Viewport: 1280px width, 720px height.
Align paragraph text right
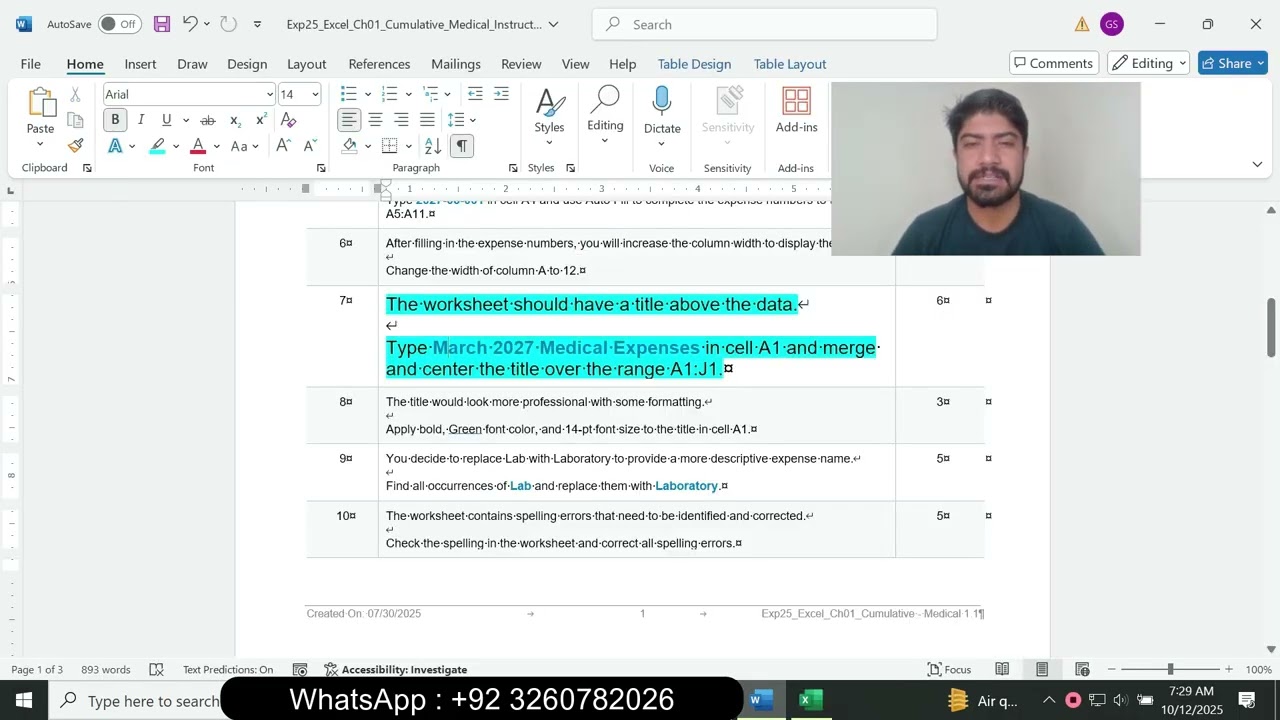click(x=401, y=120)
